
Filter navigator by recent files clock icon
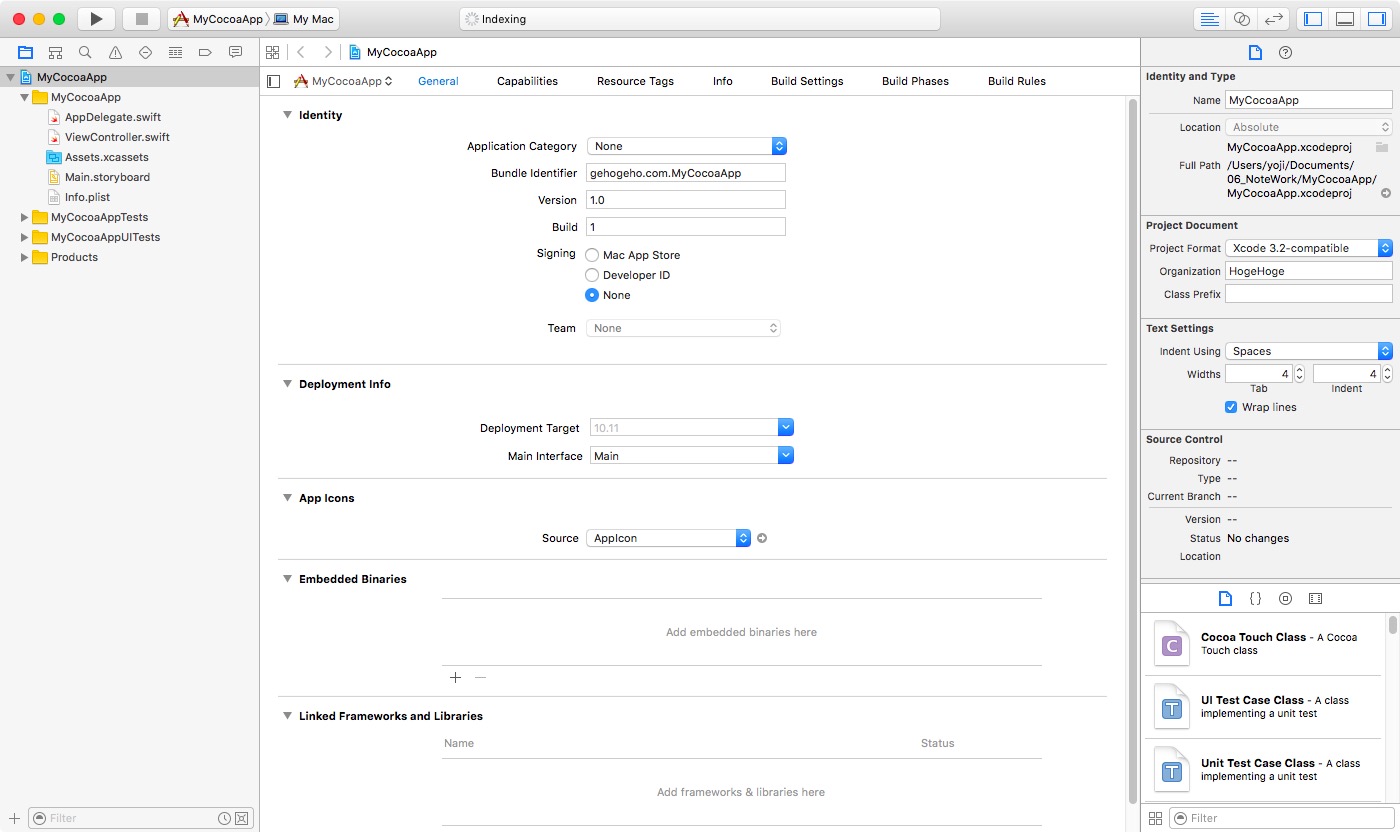click(x=225, y=818)
